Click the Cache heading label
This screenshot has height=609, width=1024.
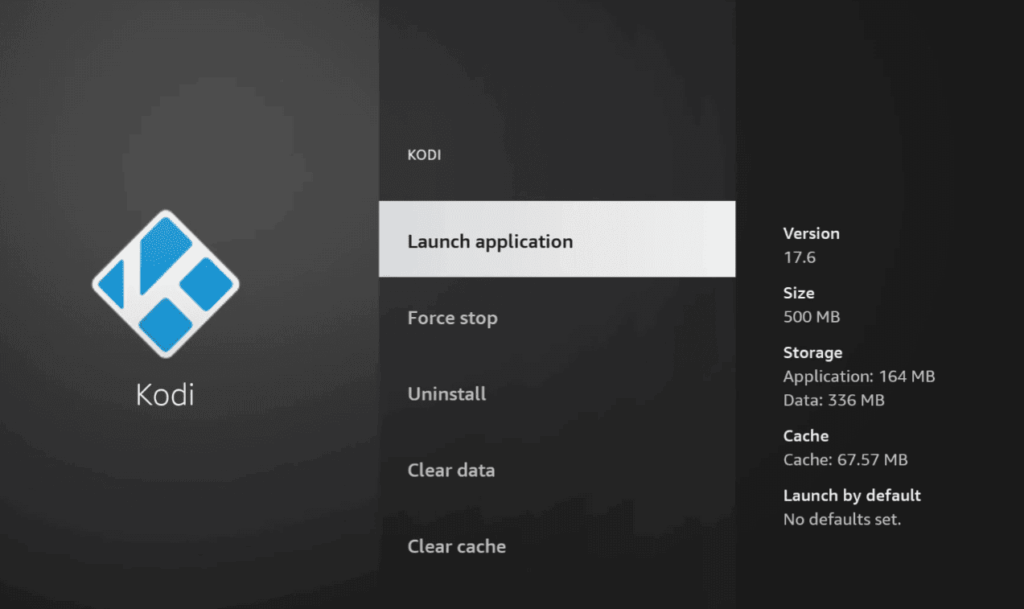pos(806,436)
